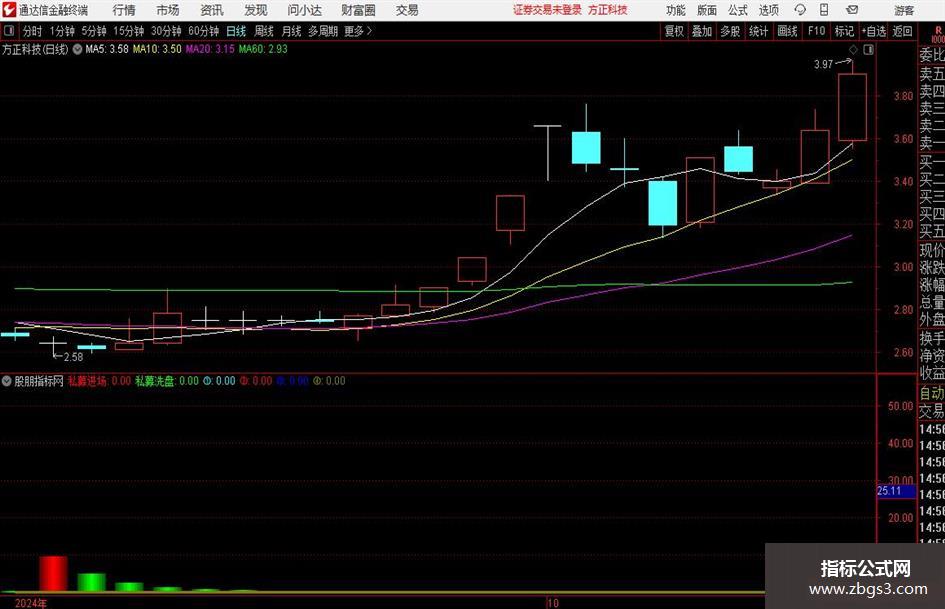Click the 私募洗盘: 0.00 indicator label
This screenshot has height=609, width=945.
[x=167, y=381]
